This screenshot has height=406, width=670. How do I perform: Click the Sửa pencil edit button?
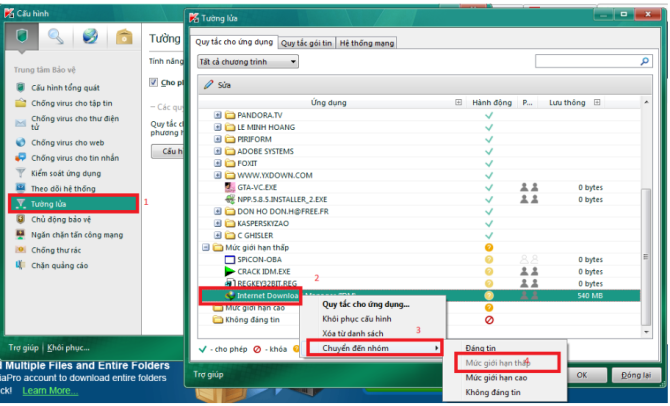pyautogui.click(x=217, y=85)
